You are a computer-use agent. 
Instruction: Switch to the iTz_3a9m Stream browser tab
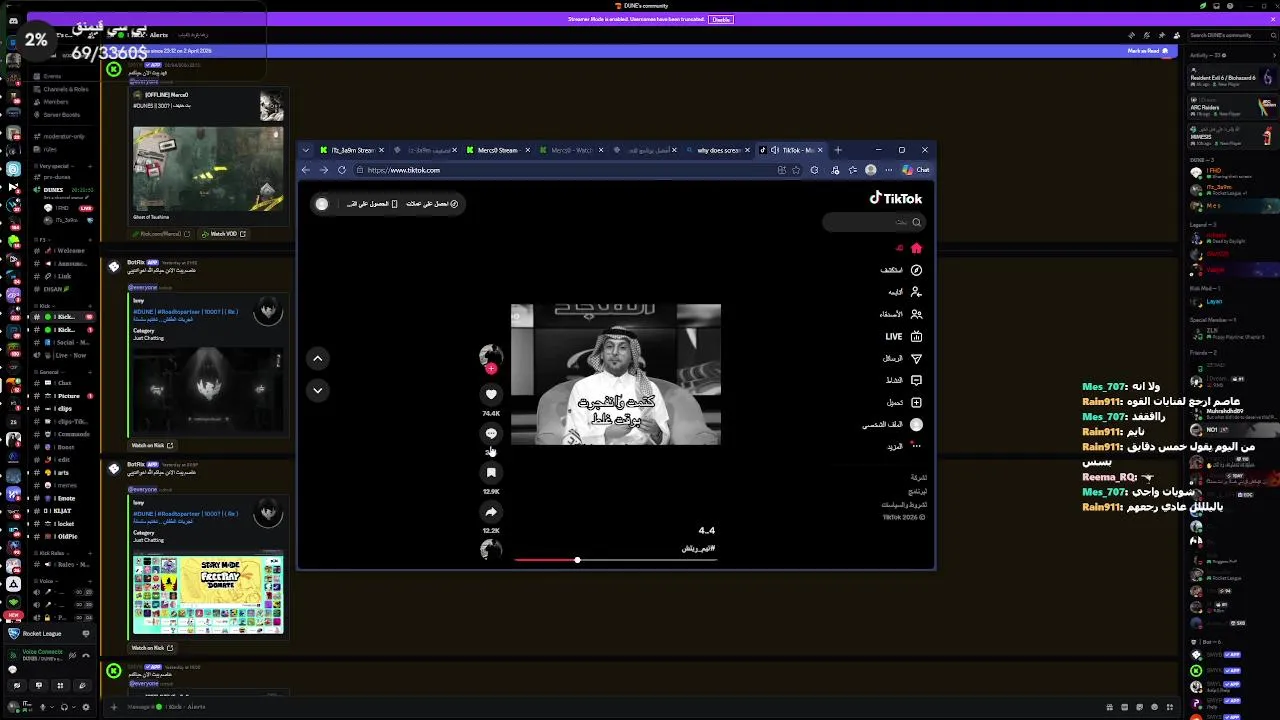[351, 150]
